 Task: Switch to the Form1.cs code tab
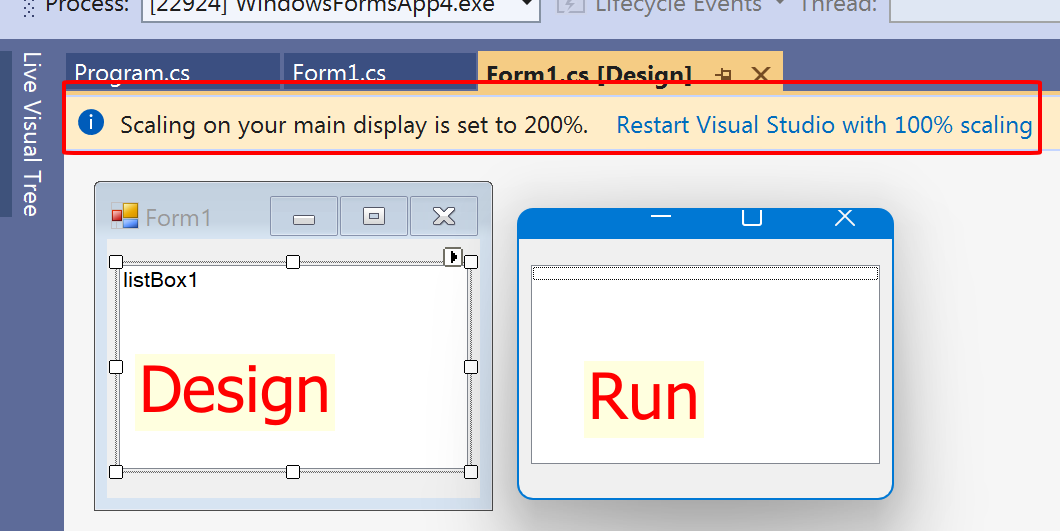pos(380,72)
